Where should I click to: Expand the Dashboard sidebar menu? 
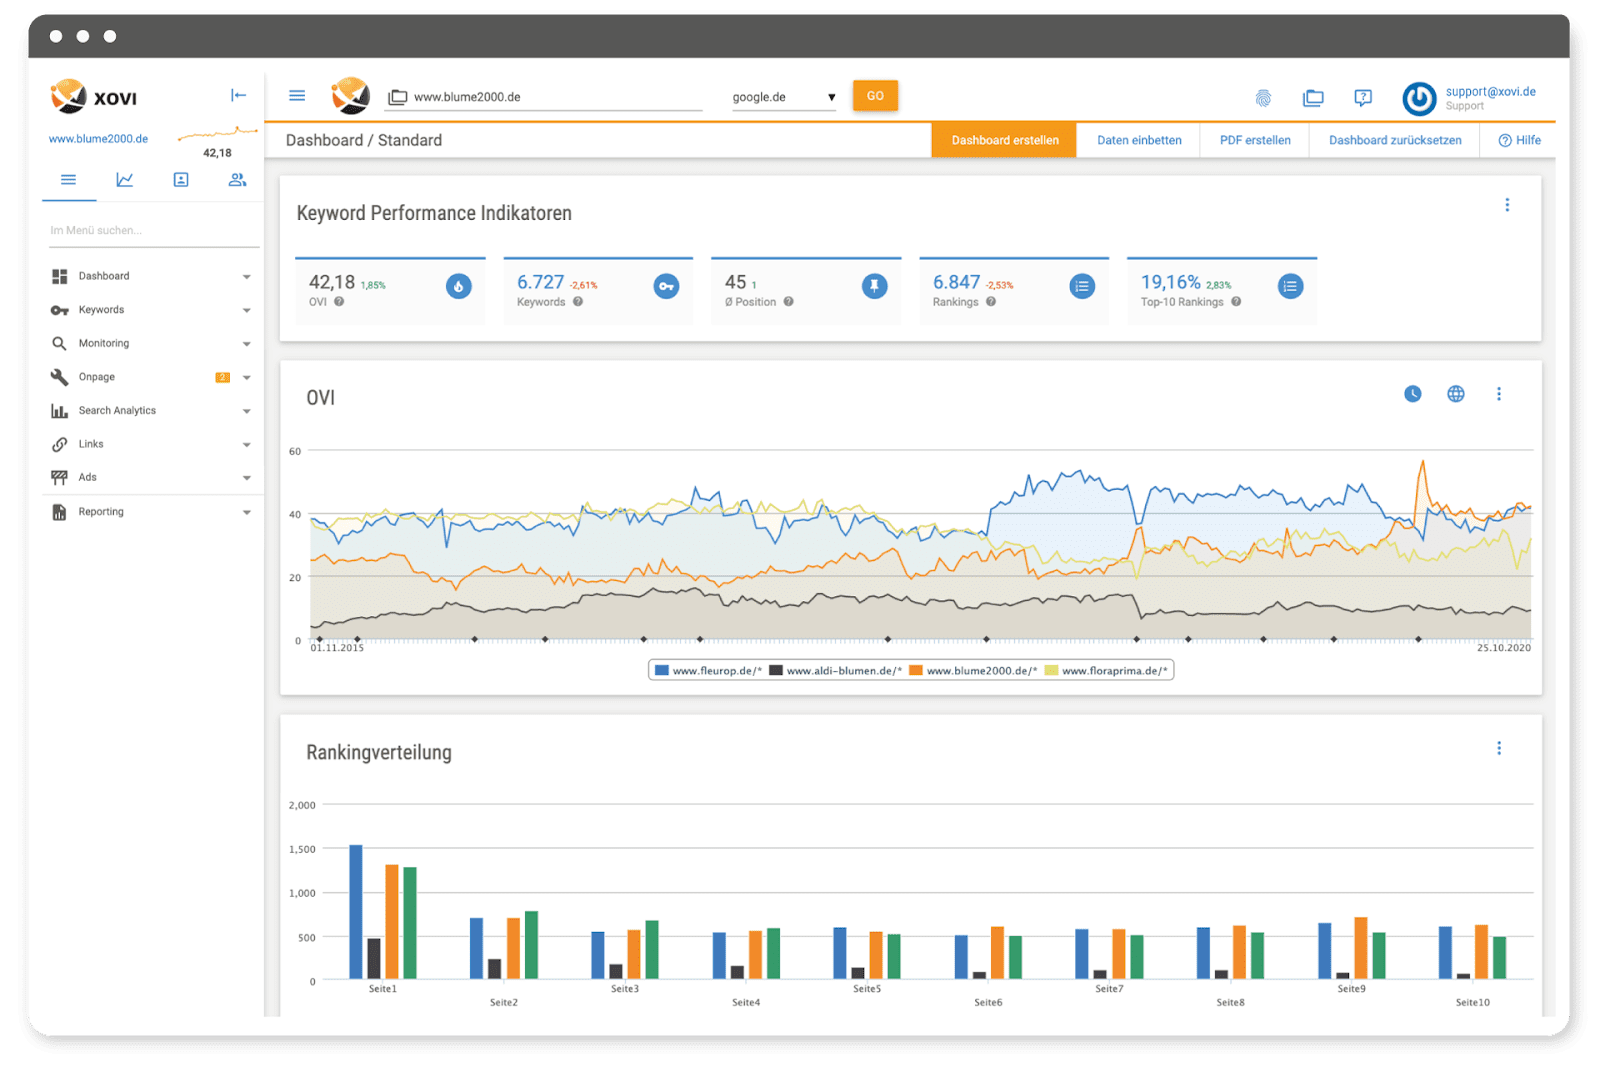click(151, 276)
